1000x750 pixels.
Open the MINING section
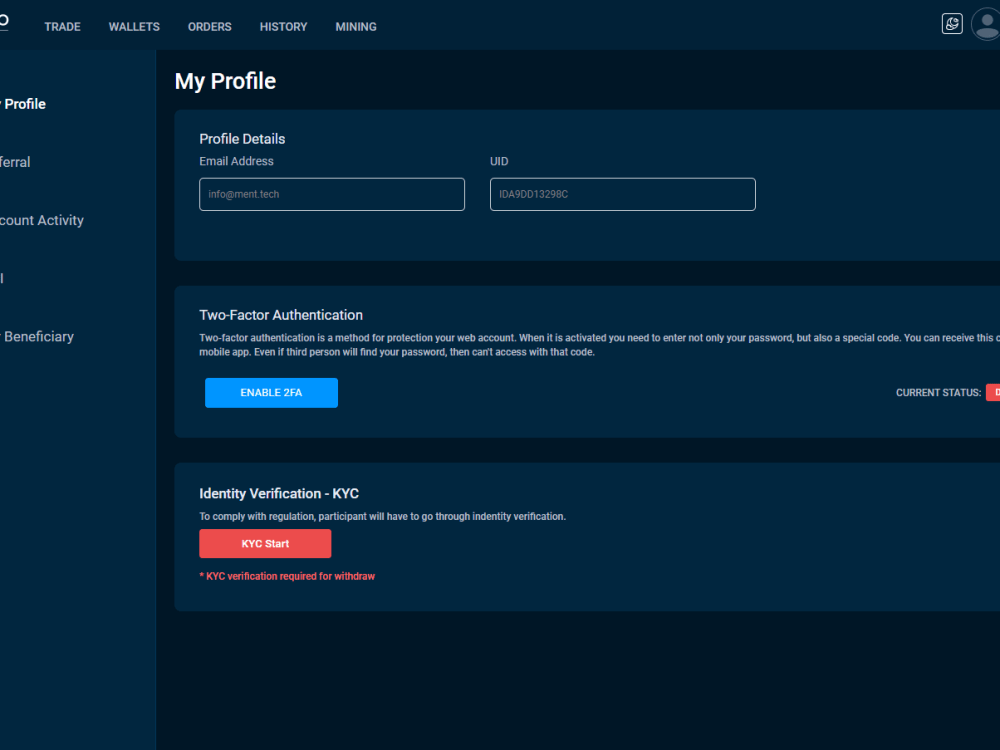click(x=356, y=27)
